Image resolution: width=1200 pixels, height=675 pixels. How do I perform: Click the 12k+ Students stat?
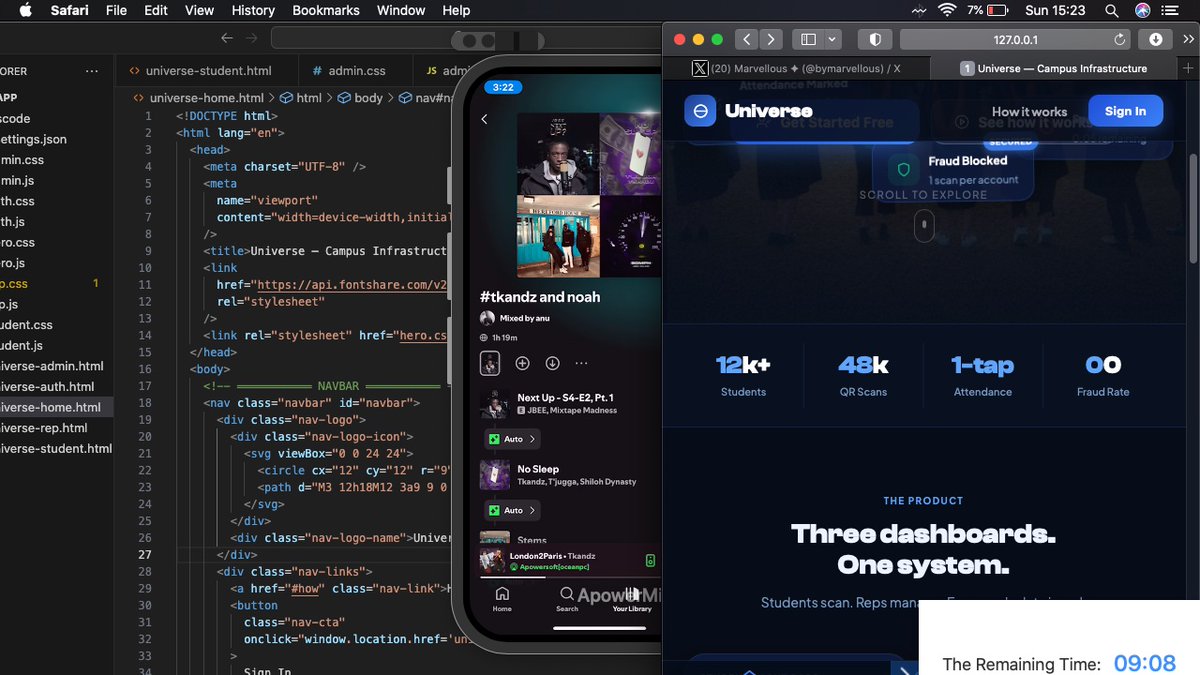click(x=743, y=375)
